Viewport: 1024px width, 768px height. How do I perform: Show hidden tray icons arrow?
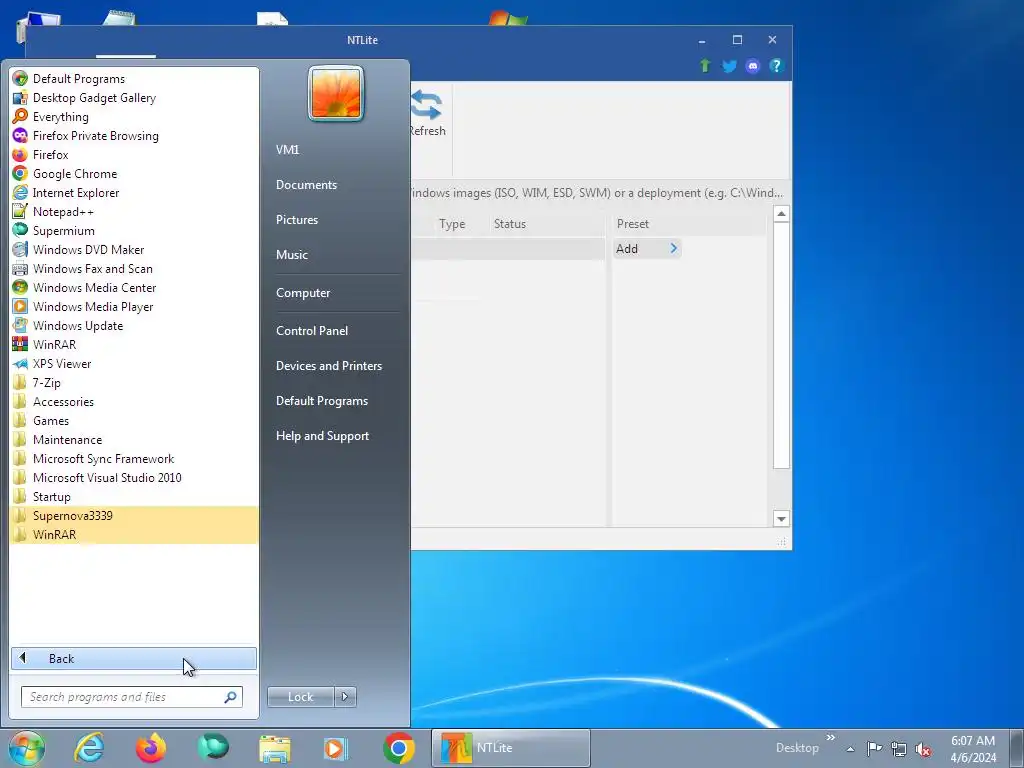[850, 749]
